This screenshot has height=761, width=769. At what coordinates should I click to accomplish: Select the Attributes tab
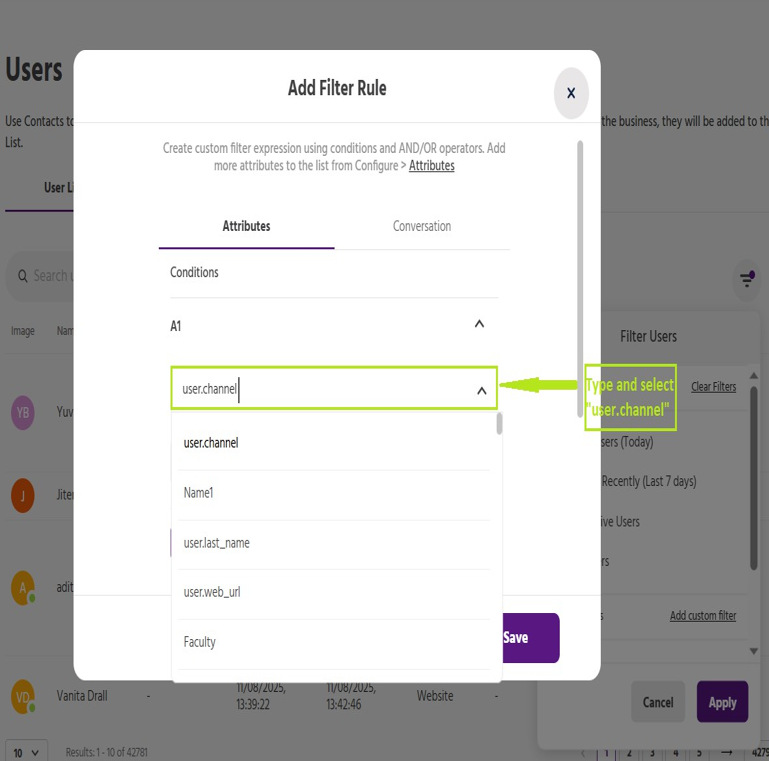[x=246, y=226]
